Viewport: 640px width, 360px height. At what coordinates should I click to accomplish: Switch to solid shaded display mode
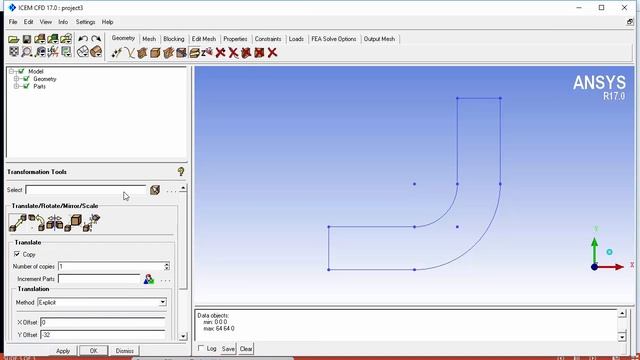[96, 52]
